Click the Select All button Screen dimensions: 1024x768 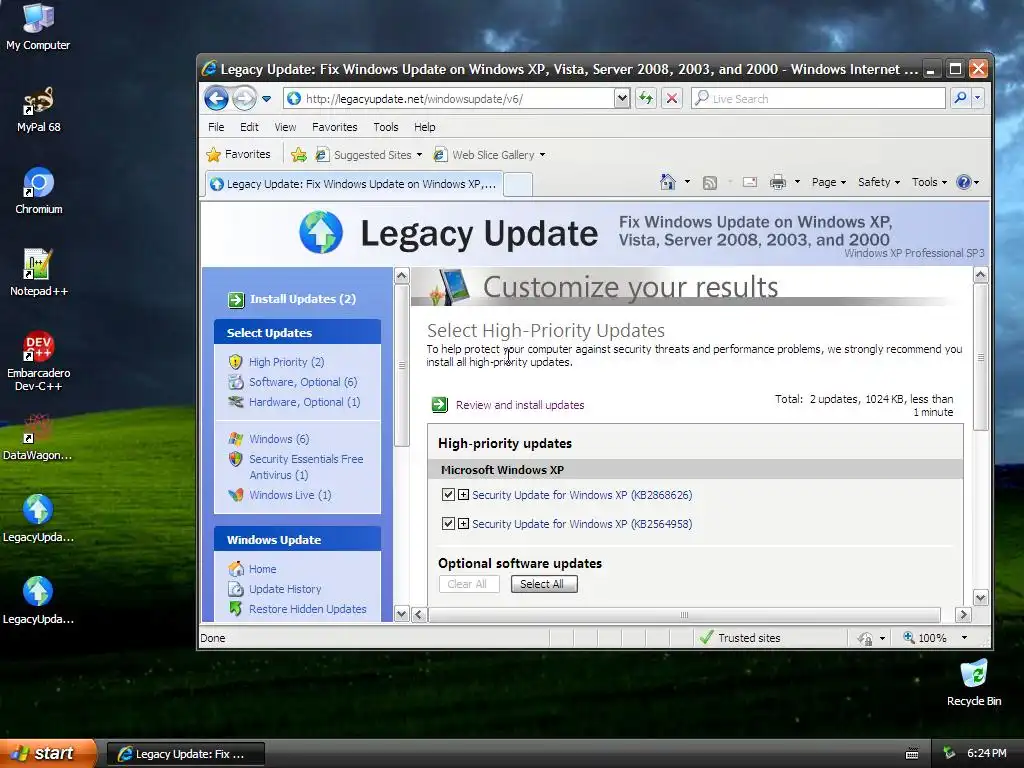tap(544, 584)
